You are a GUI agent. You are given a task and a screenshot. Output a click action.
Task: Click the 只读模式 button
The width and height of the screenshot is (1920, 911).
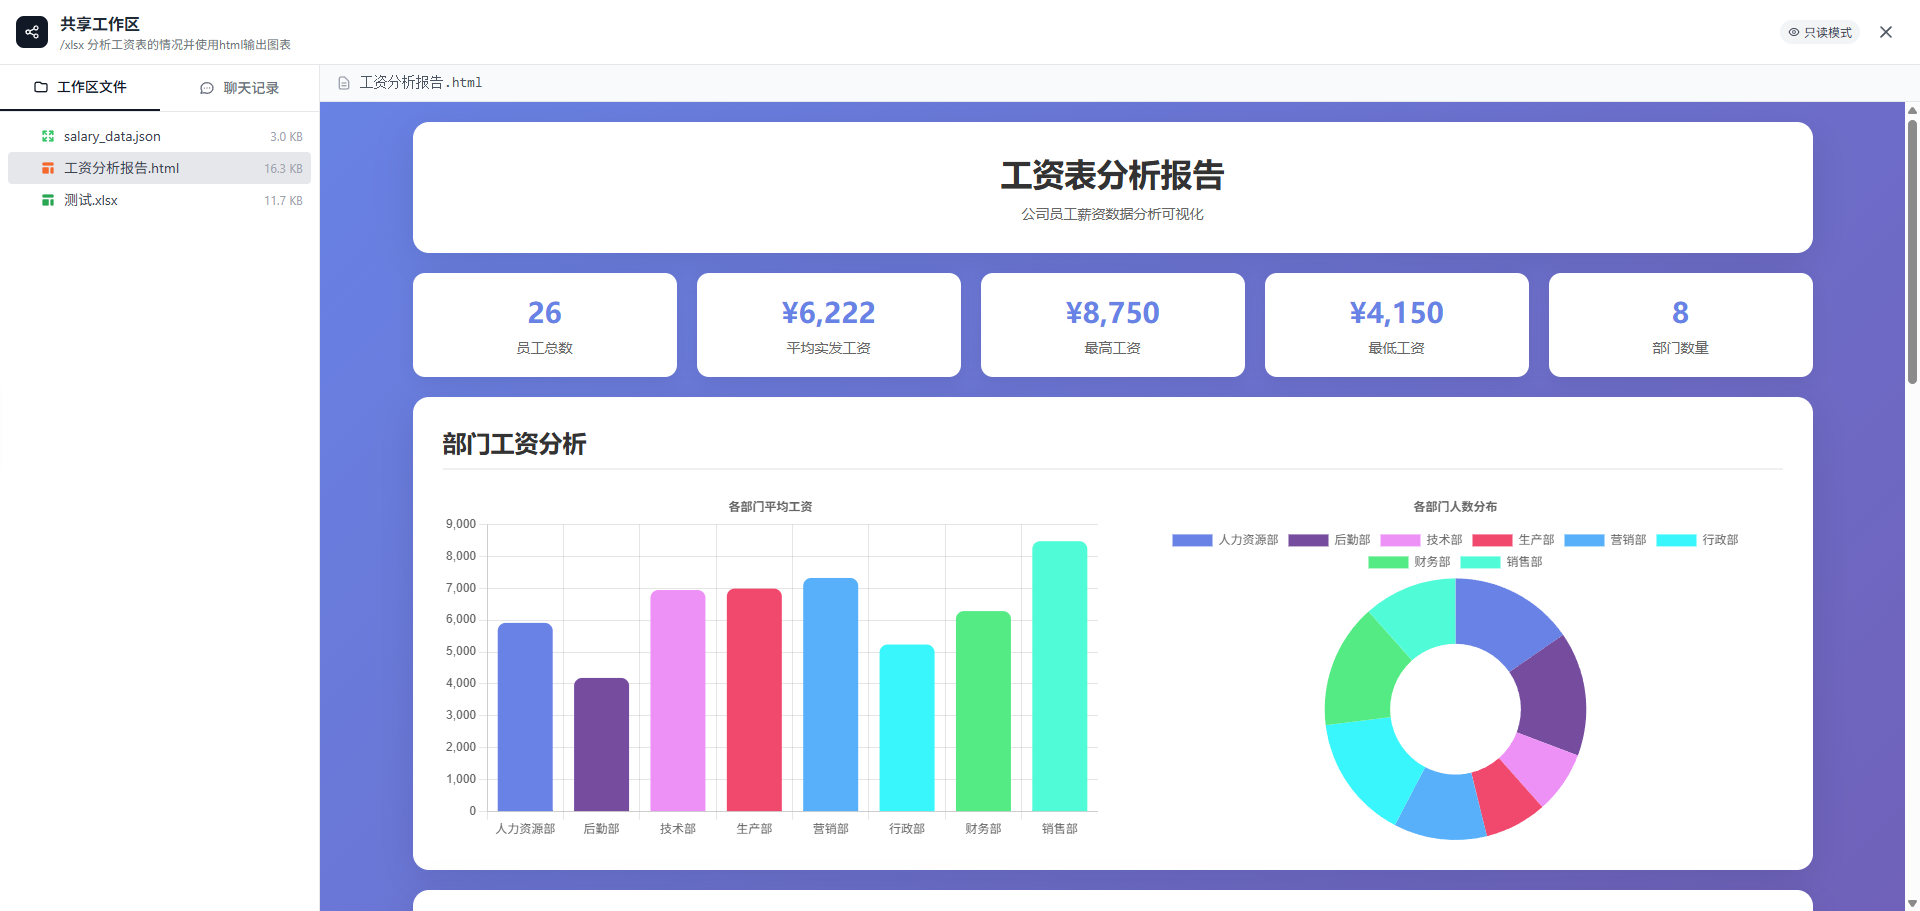tap(1820, 32)
